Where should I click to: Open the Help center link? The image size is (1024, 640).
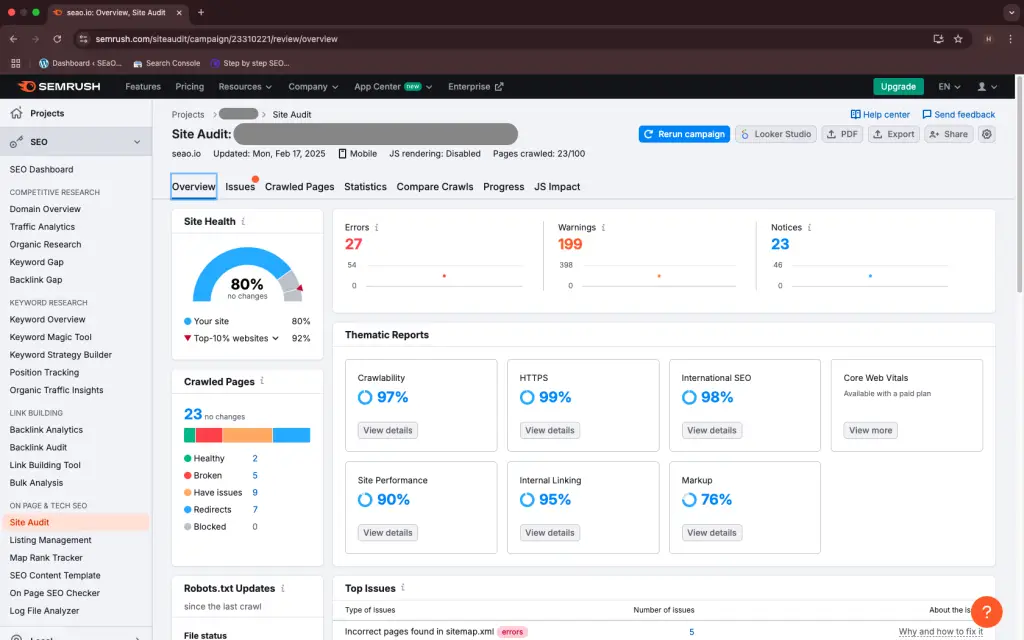(x=880, y=114)
